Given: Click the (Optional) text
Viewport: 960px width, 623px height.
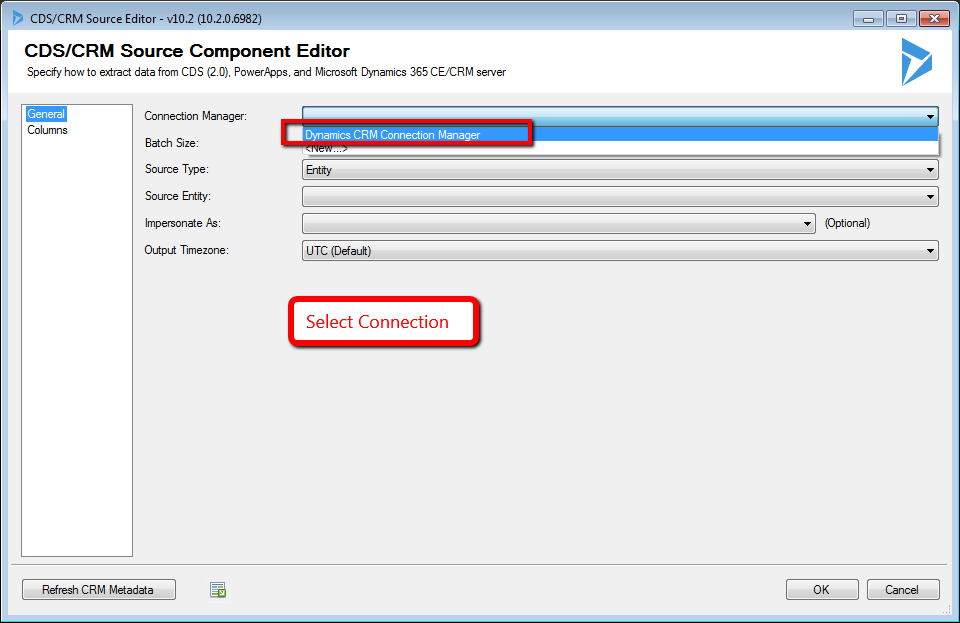Looking at the screenshot, I should 847,223.
